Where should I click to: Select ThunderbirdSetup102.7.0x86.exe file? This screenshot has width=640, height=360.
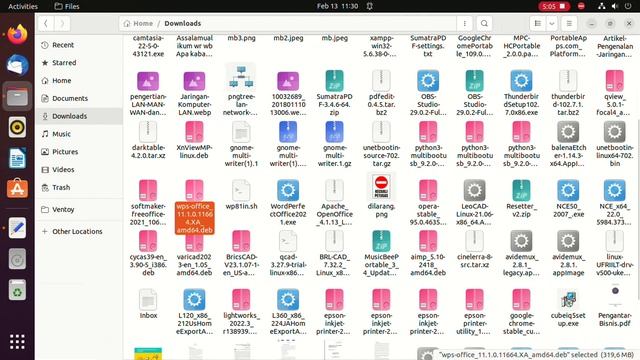click(x=521, y=93)
